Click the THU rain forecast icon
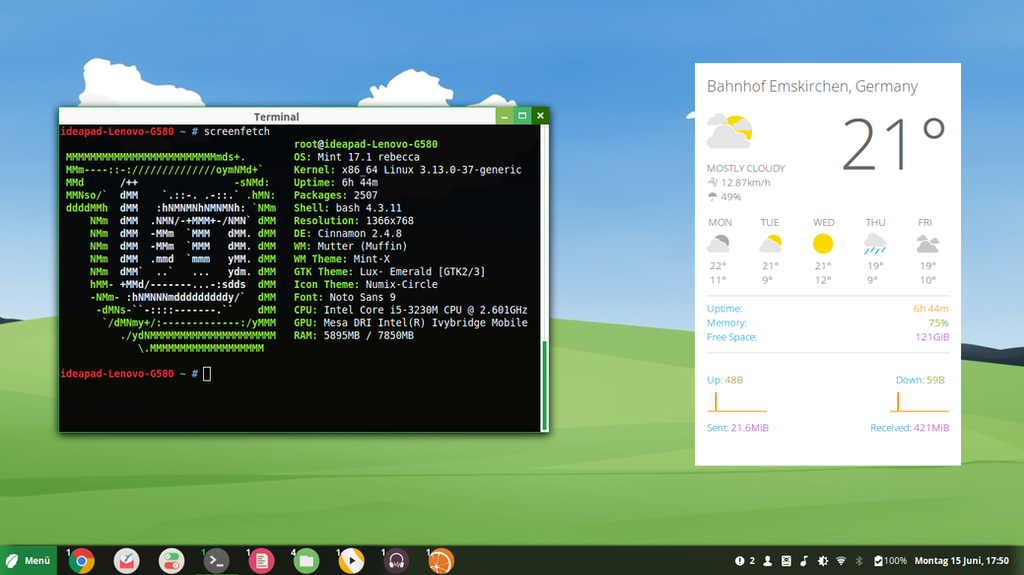This screenshot has width=1024, height=575. (875, 244)
